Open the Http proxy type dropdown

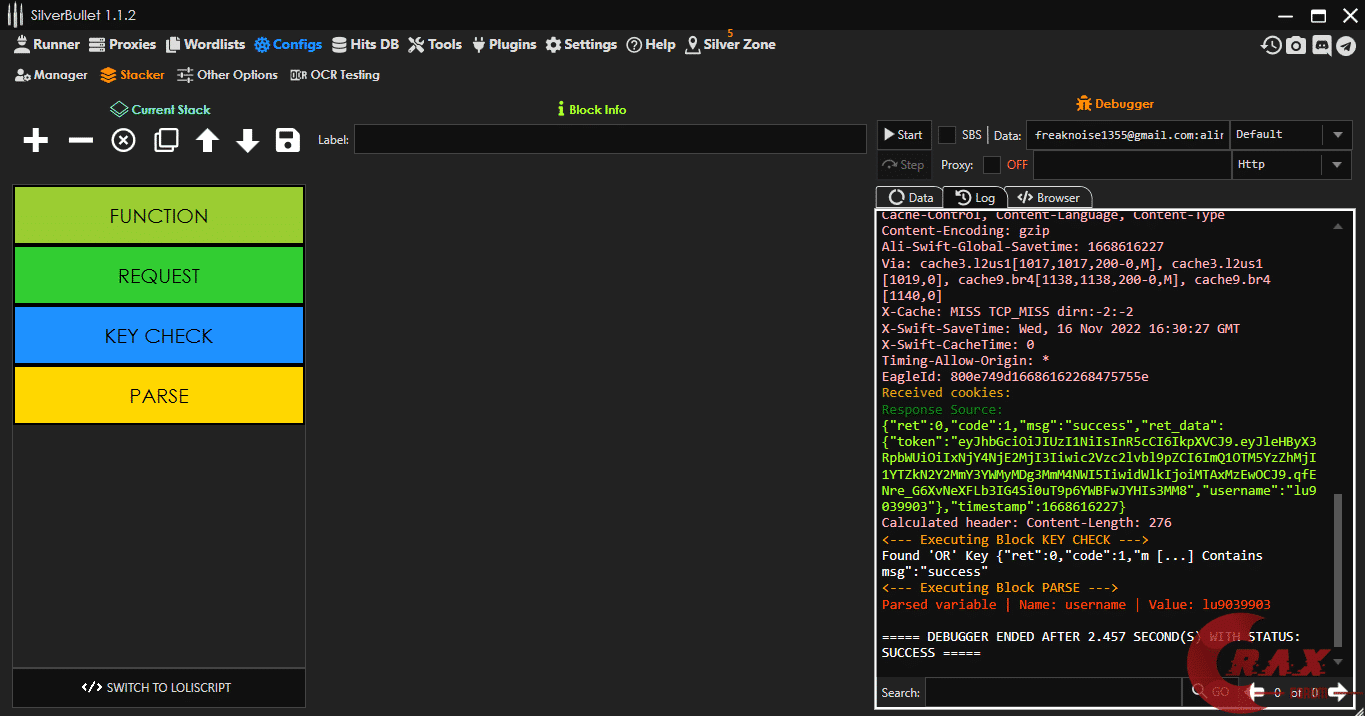tap(1337, 165)
